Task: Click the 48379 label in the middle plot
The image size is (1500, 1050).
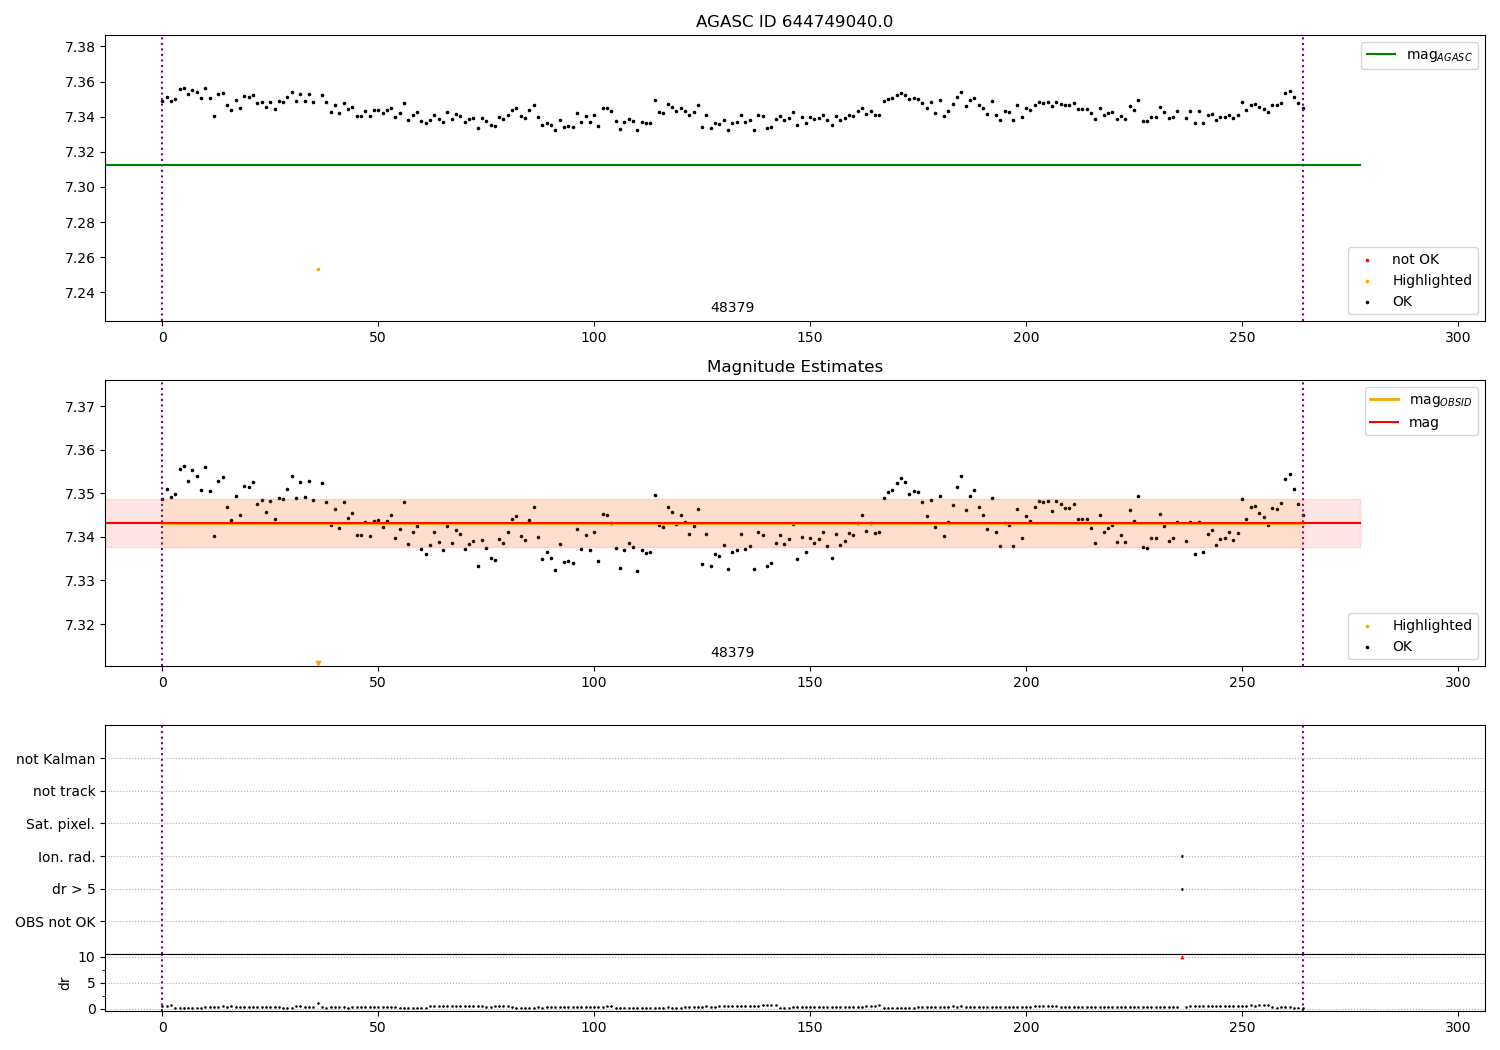Action: point(732,653)
